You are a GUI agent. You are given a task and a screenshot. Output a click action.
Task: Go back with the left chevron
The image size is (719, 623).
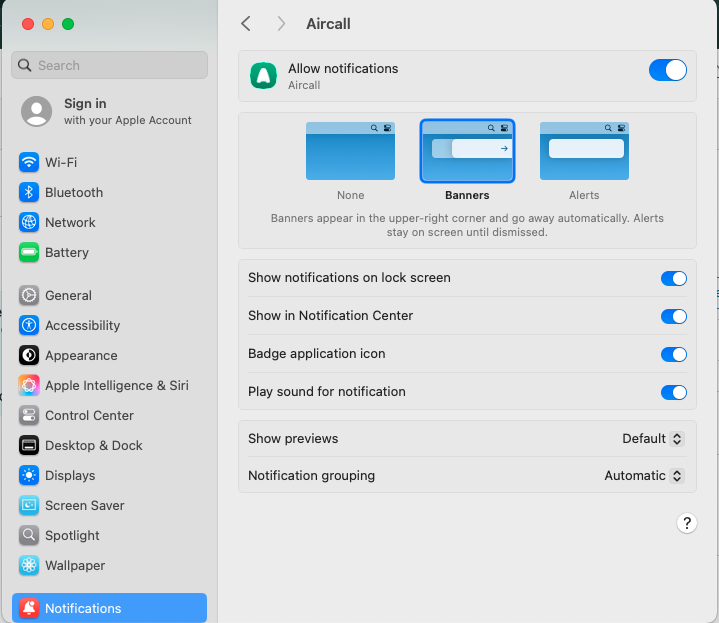[x=246, y=23]
